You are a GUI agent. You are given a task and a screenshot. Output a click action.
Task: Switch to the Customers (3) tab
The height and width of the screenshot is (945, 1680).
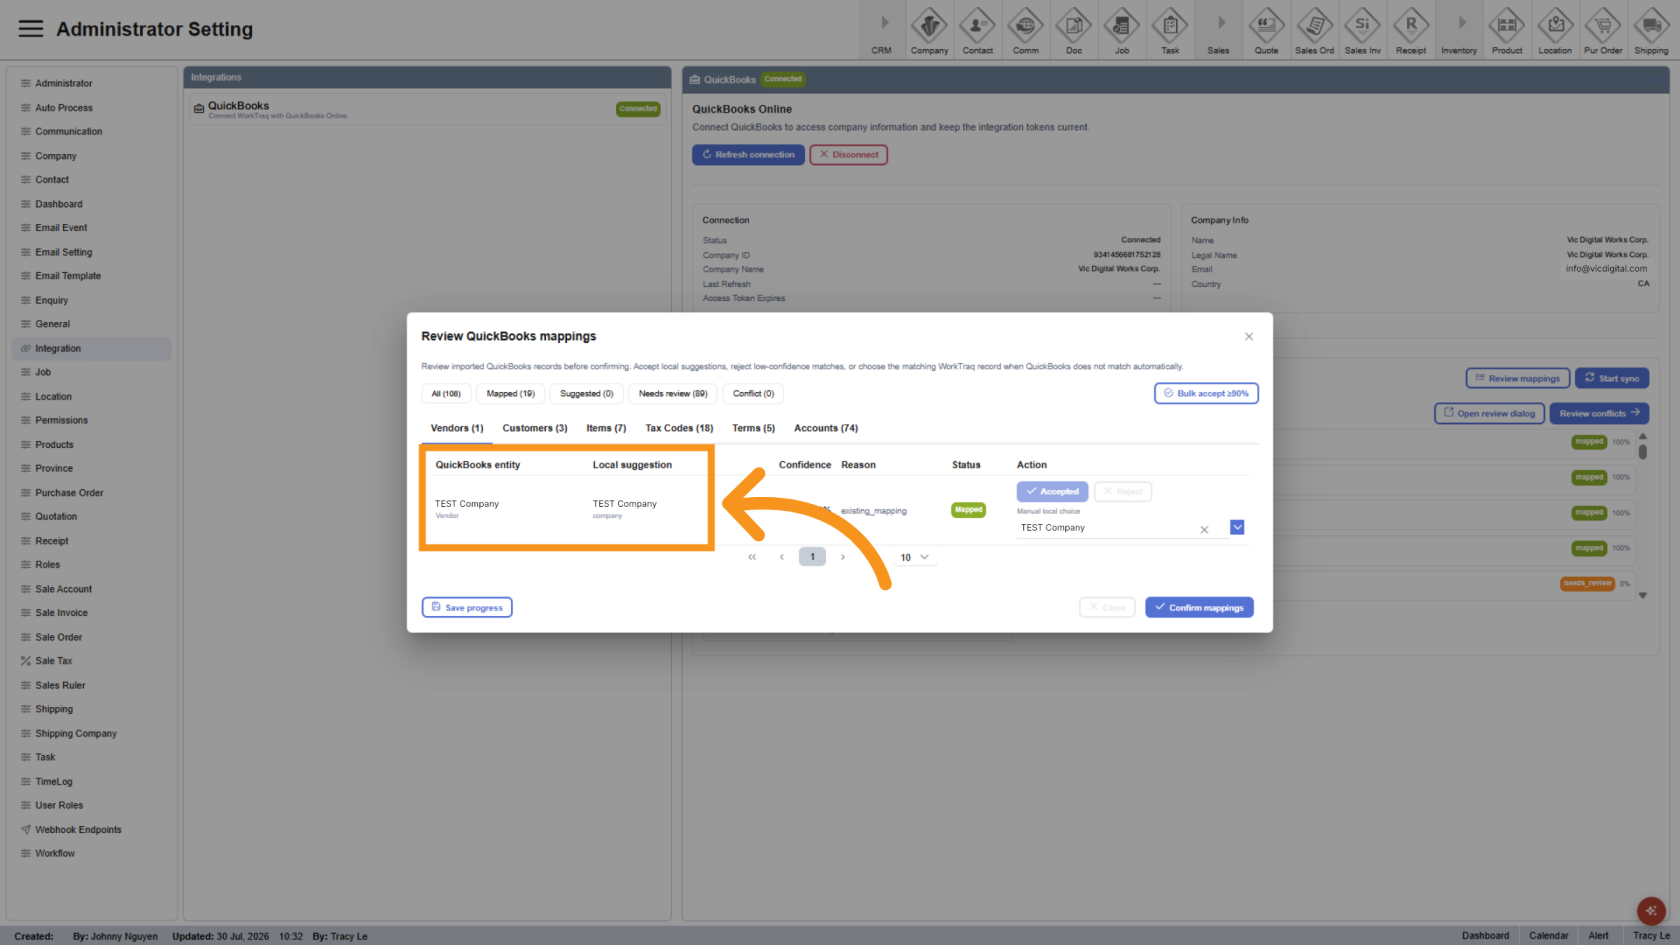pyautogui.click(x=535, y=428)
